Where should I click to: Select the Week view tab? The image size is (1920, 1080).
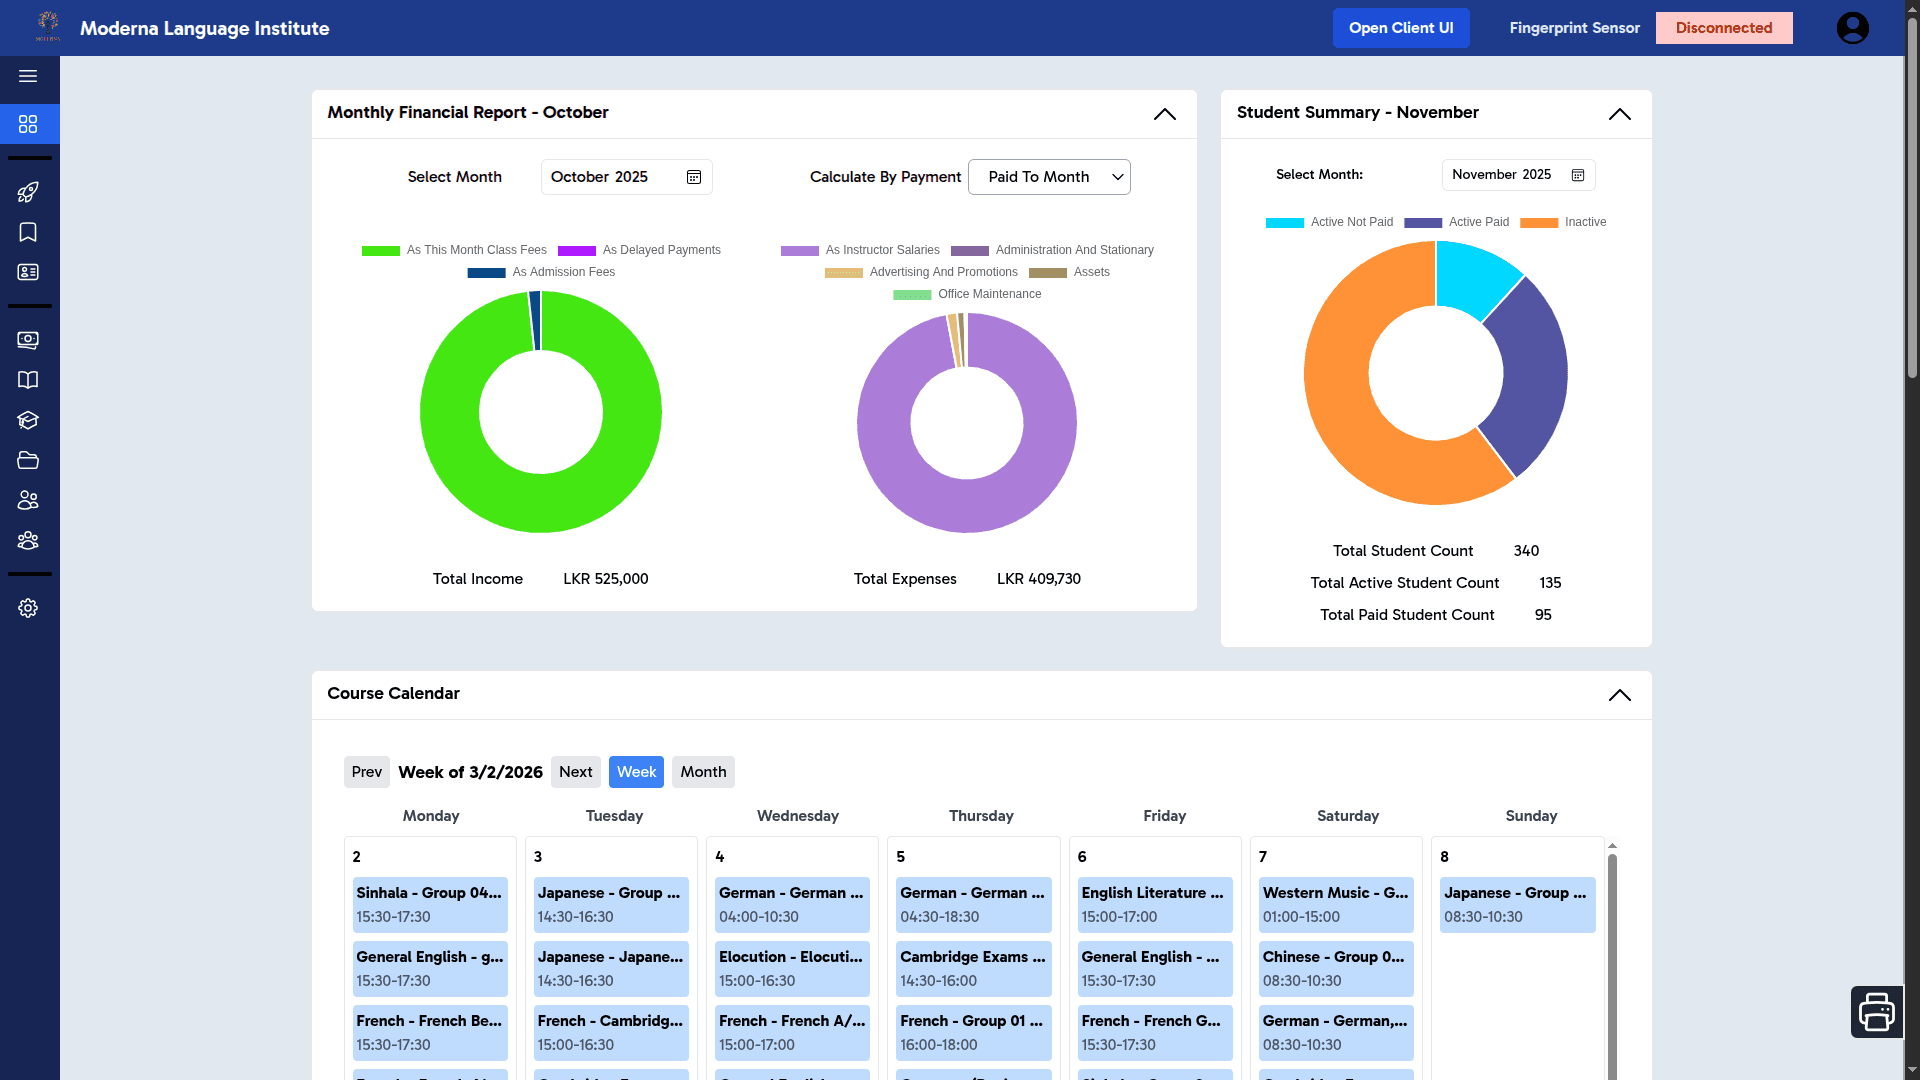[636, 771]
